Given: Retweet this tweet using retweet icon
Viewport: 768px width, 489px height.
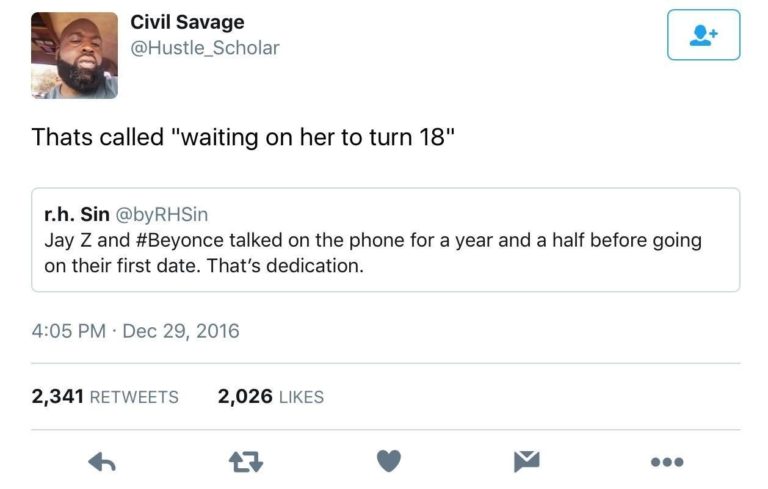Looking at the screenshot, I should coord(246,462).
